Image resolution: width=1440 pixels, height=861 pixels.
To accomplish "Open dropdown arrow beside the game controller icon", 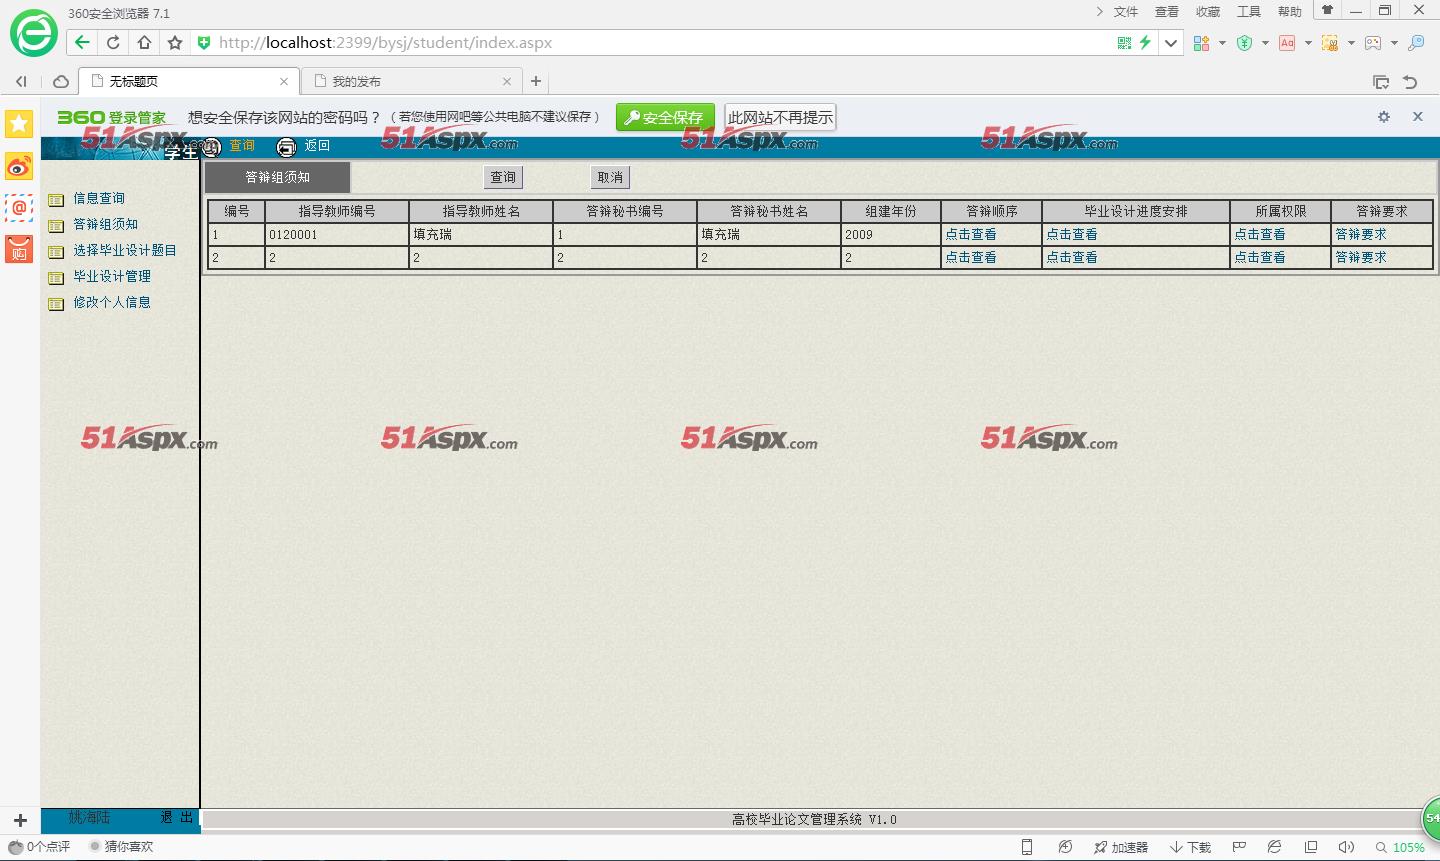I will point(1394,43).
